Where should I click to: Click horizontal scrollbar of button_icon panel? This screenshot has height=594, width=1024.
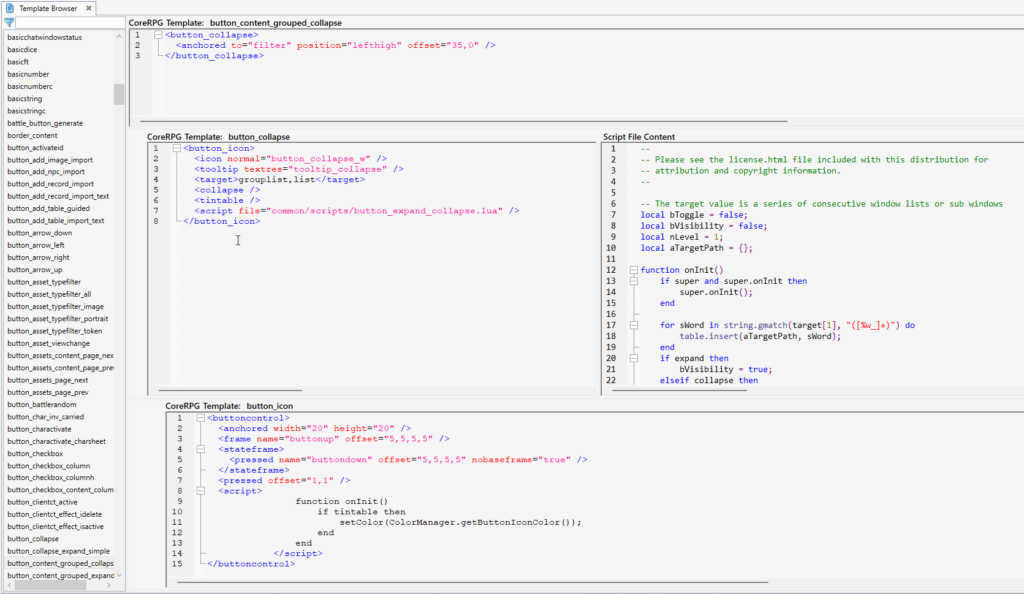(x=473, y=582)
